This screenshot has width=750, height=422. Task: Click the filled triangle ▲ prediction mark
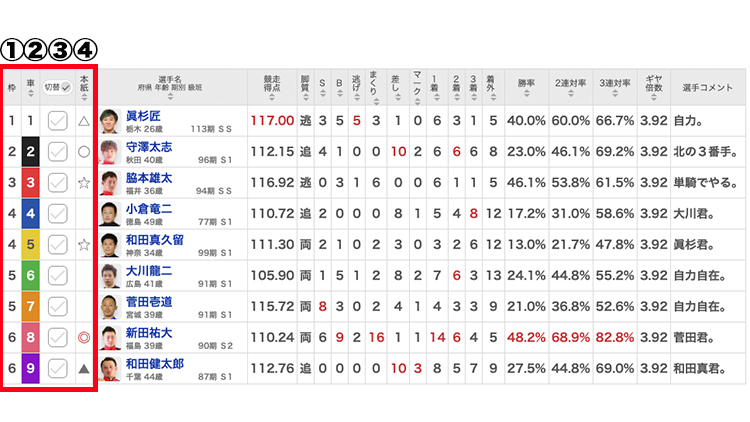(84, 368)
